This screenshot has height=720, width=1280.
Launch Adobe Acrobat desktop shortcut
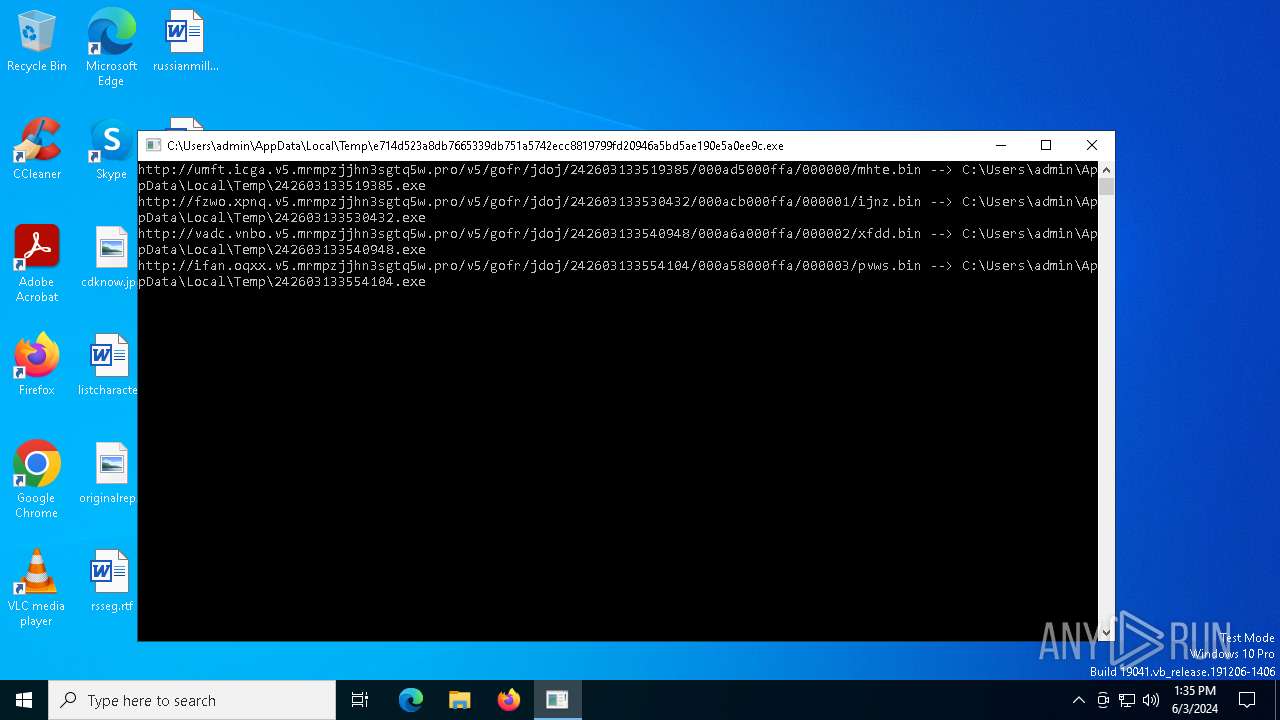click(x=37, y=264)
